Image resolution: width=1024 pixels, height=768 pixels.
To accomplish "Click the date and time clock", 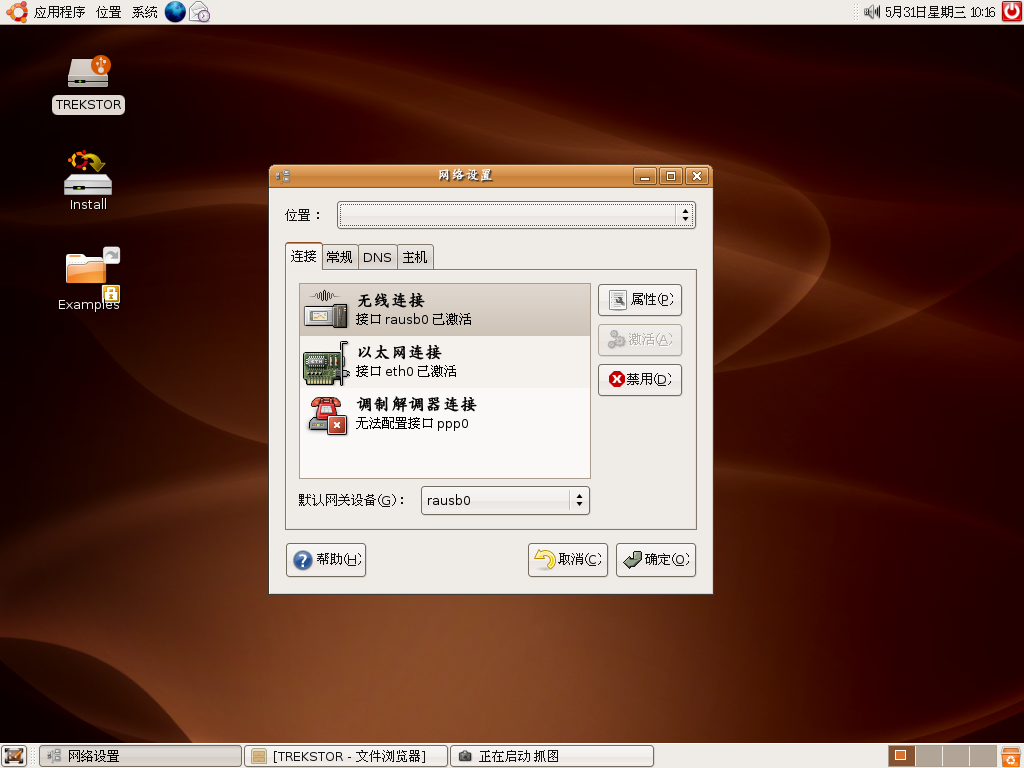I will point(940,12).
